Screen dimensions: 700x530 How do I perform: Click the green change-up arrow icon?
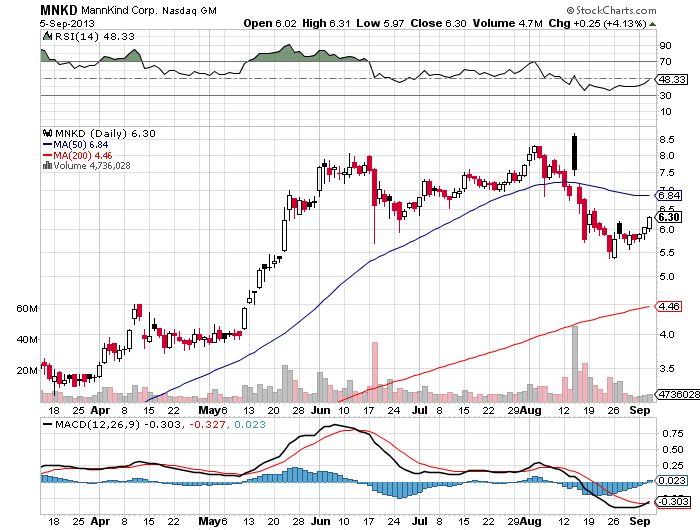[652, 24]
